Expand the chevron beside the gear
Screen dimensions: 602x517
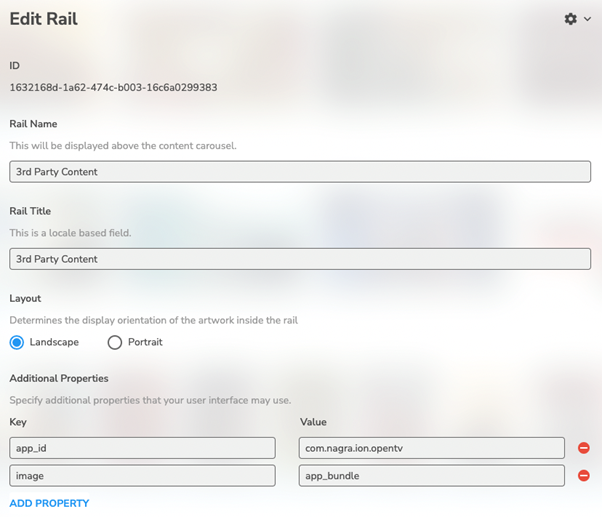[x=587, y=19]
